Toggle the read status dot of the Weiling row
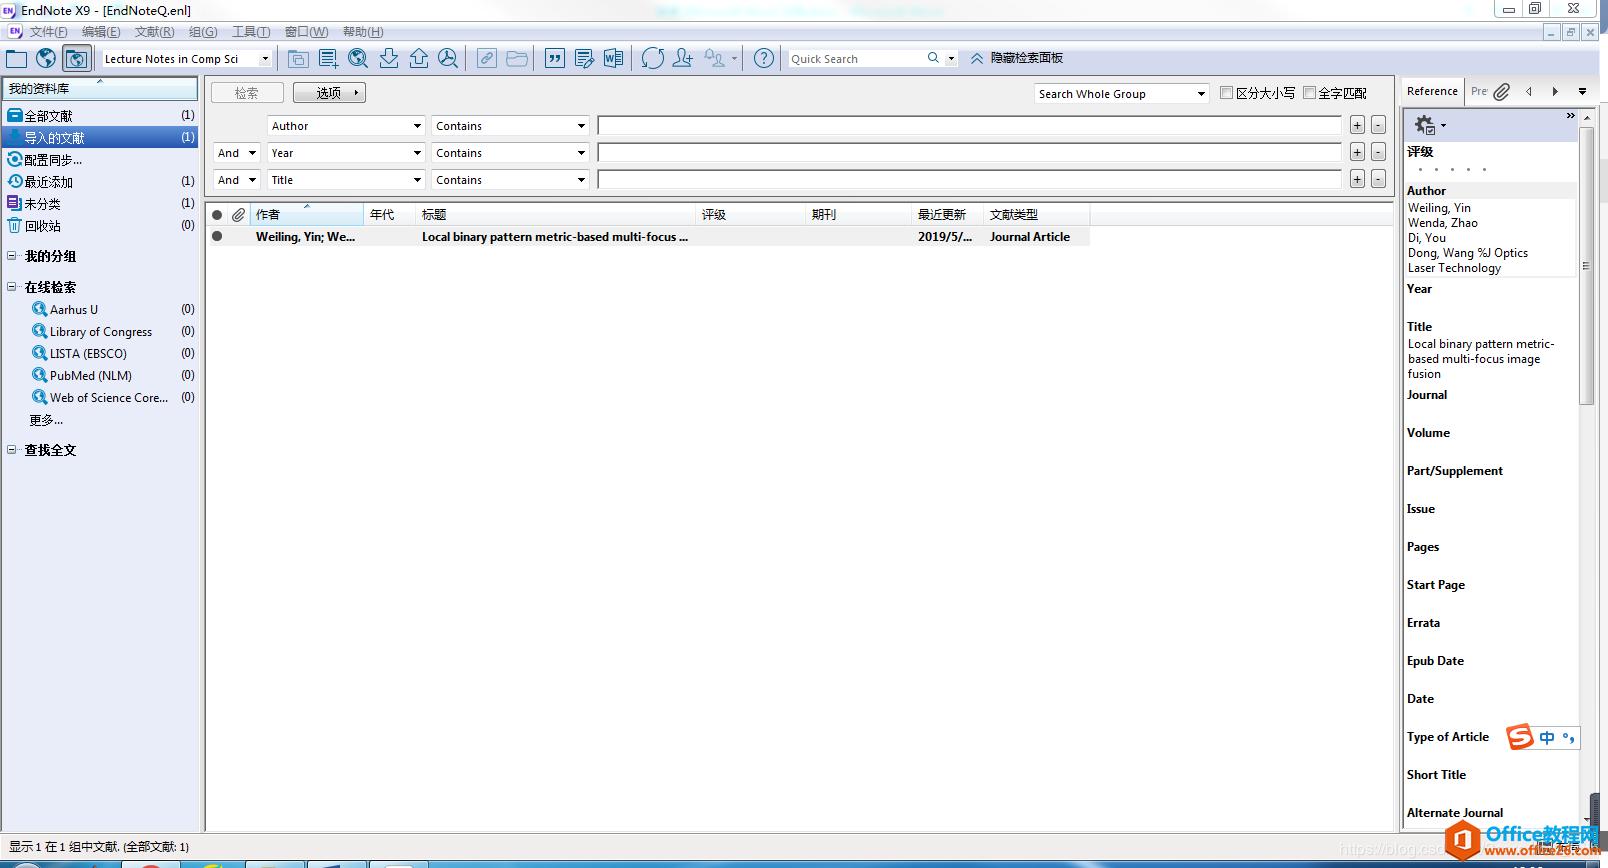 (217, 237)
